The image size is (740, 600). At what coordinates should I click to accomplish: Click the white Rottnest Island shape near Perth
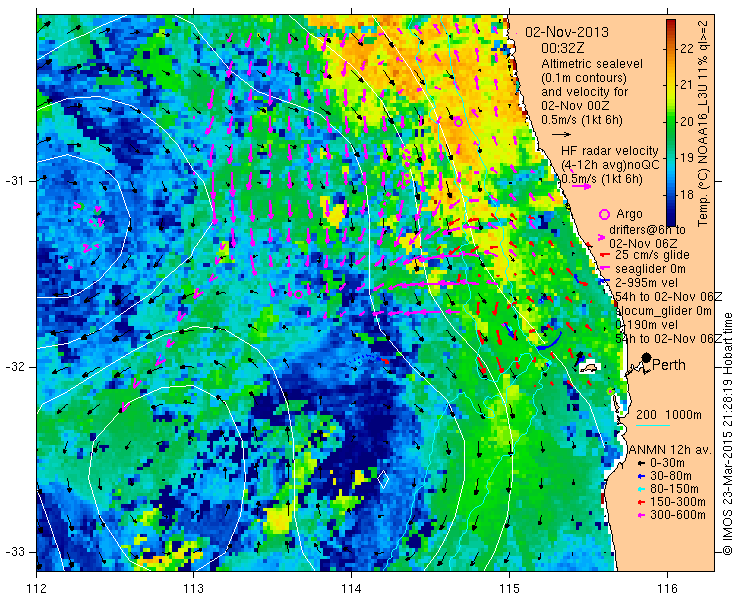pyautogui.click(x=588, y=368)
